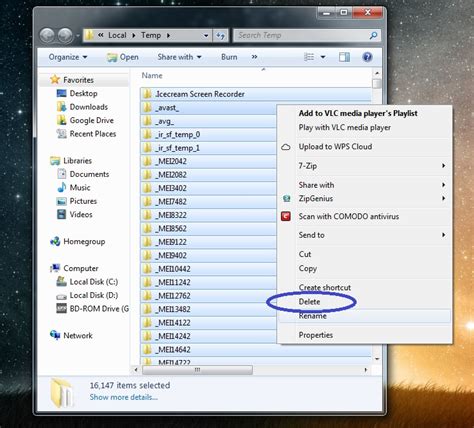Click the Google Drive icon in sidebar
This screenshot has width=474, height=428.
coord(62,120)
